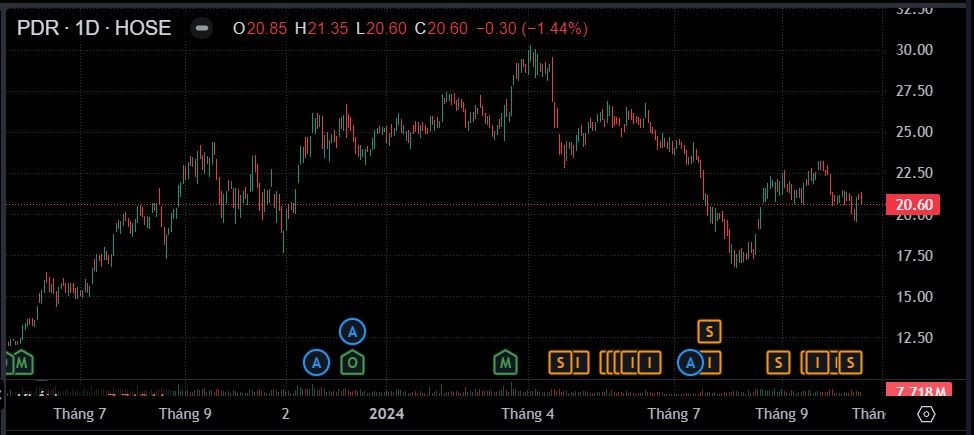Select the blue A marker left of the green O
The height and width of the screenshot is (435, 974).
click(x=316, y=362)
